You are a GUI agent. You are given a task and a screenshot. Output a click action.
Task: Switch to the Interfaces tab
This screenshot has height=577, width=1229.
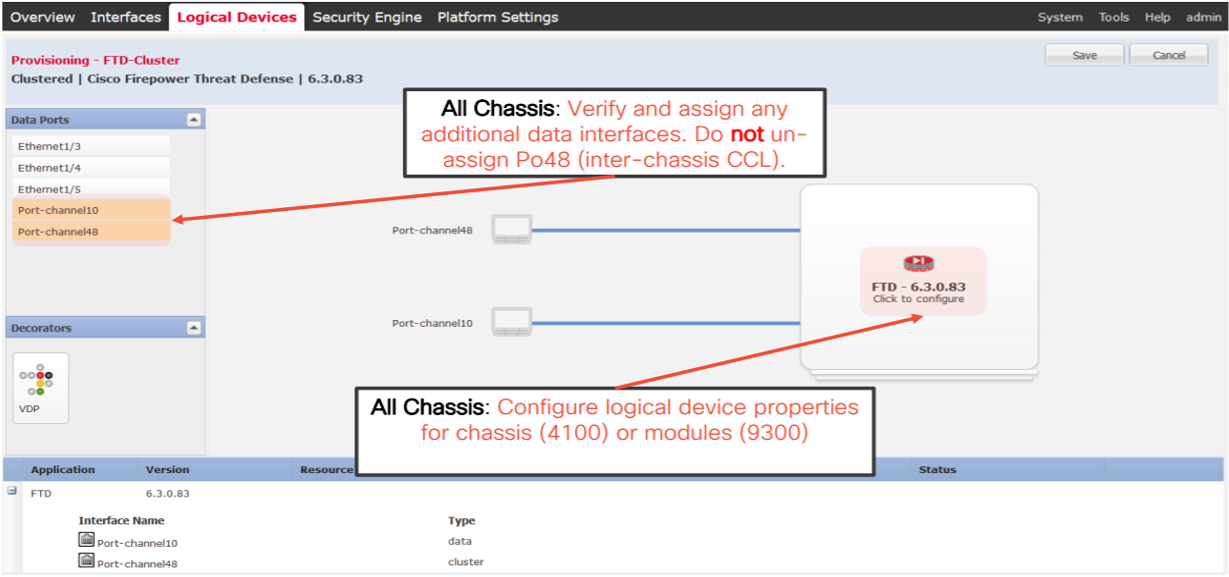(x=126, y=17)
